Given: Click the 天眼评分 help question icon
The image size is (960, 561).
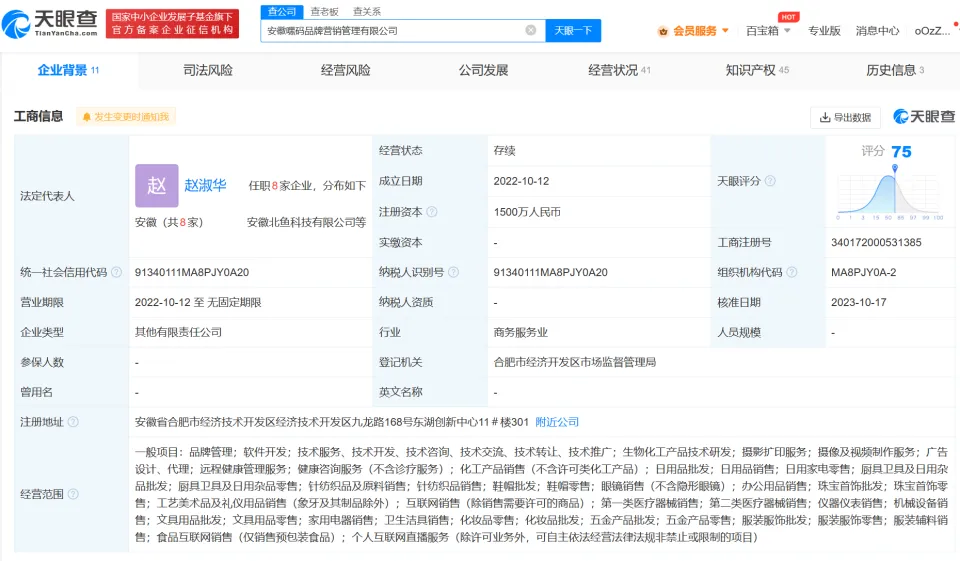Looking at the screenshot, I should [770, 181].
